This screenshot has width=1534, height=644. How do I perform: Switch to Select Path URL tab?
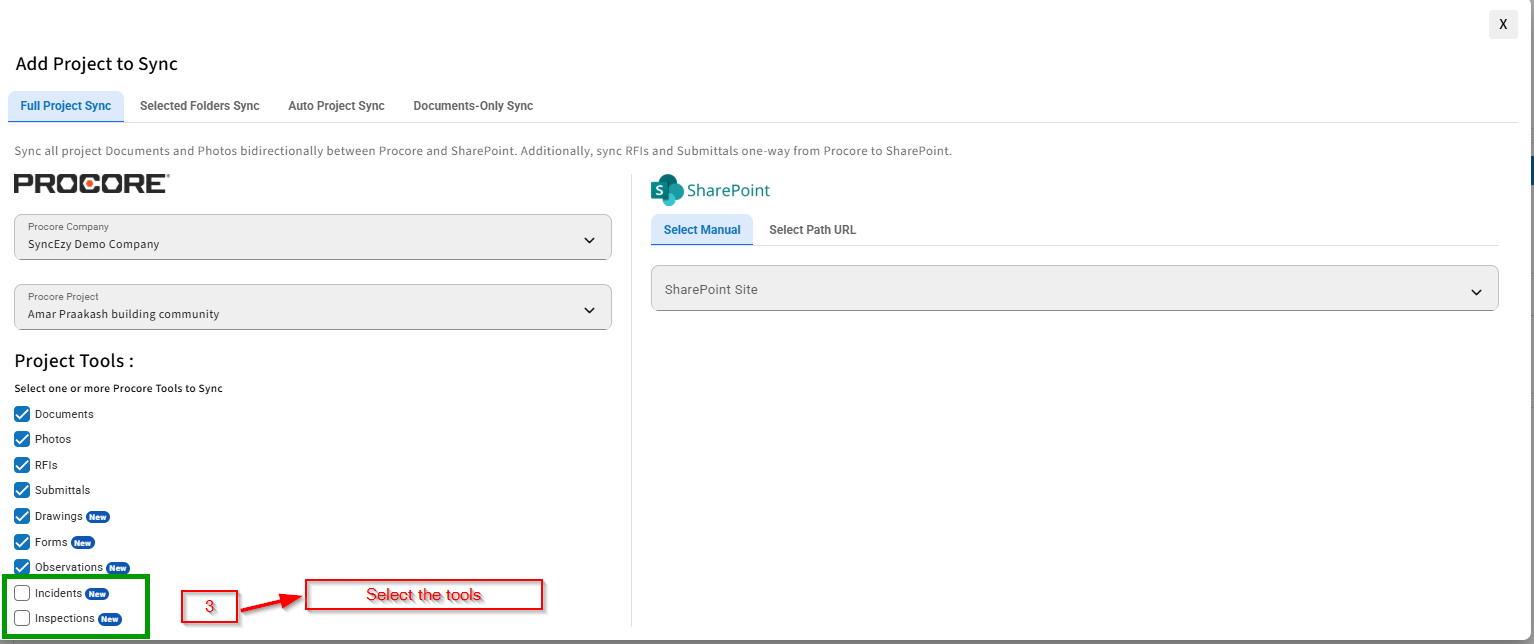pos(812,230)
